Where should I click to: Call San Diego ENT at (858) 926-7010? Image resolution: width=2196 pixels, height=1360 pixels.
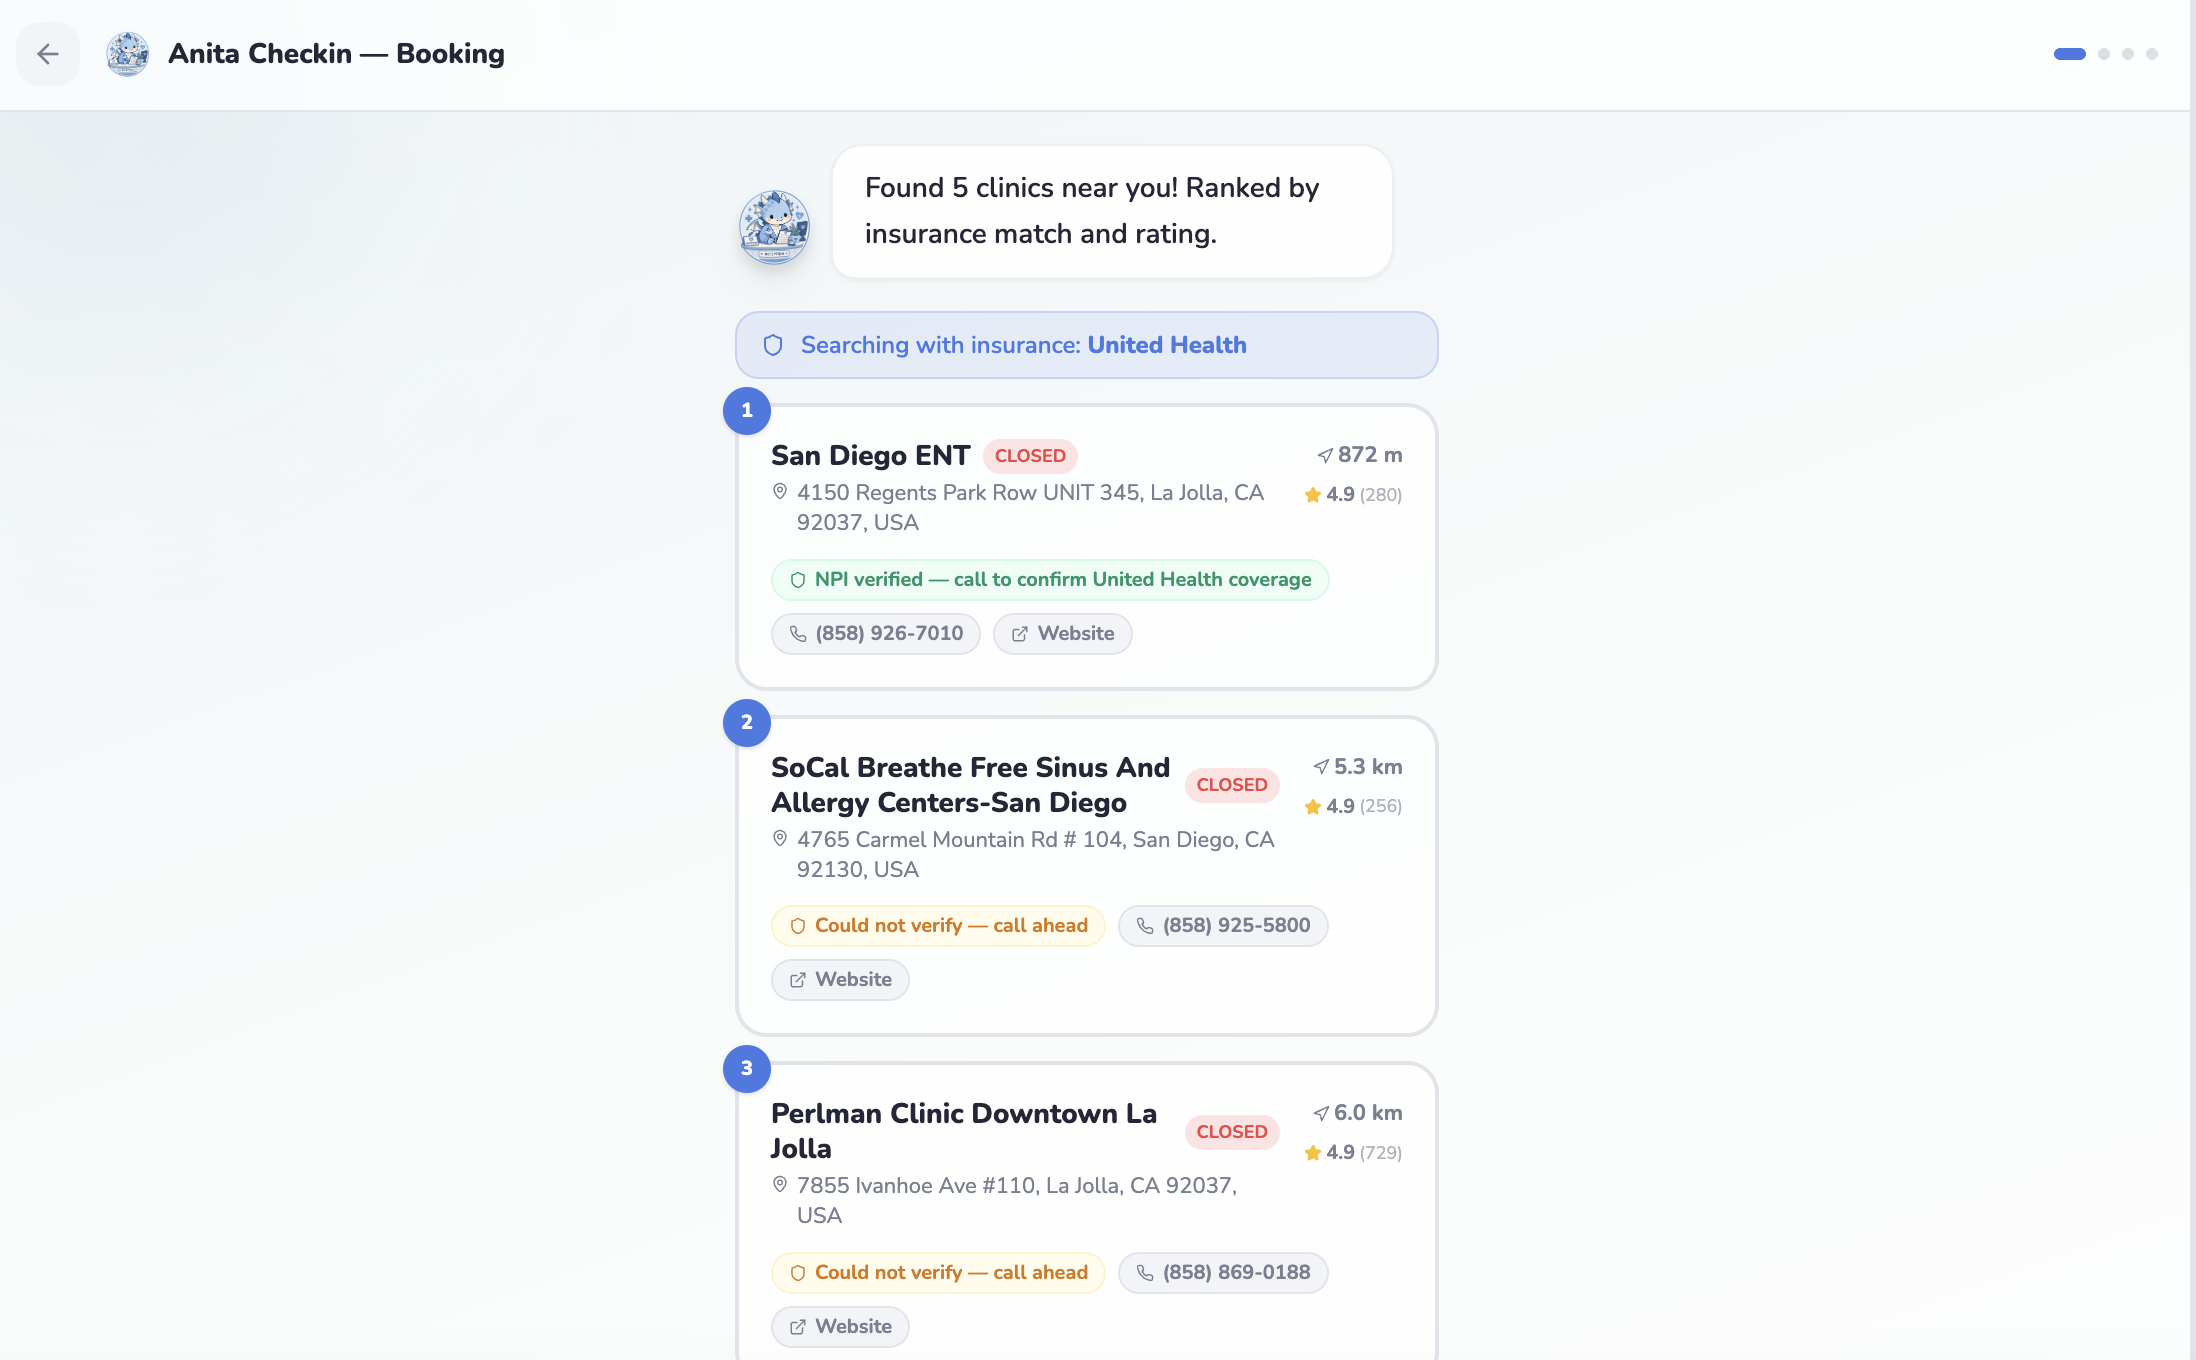[x=876, y=634]
